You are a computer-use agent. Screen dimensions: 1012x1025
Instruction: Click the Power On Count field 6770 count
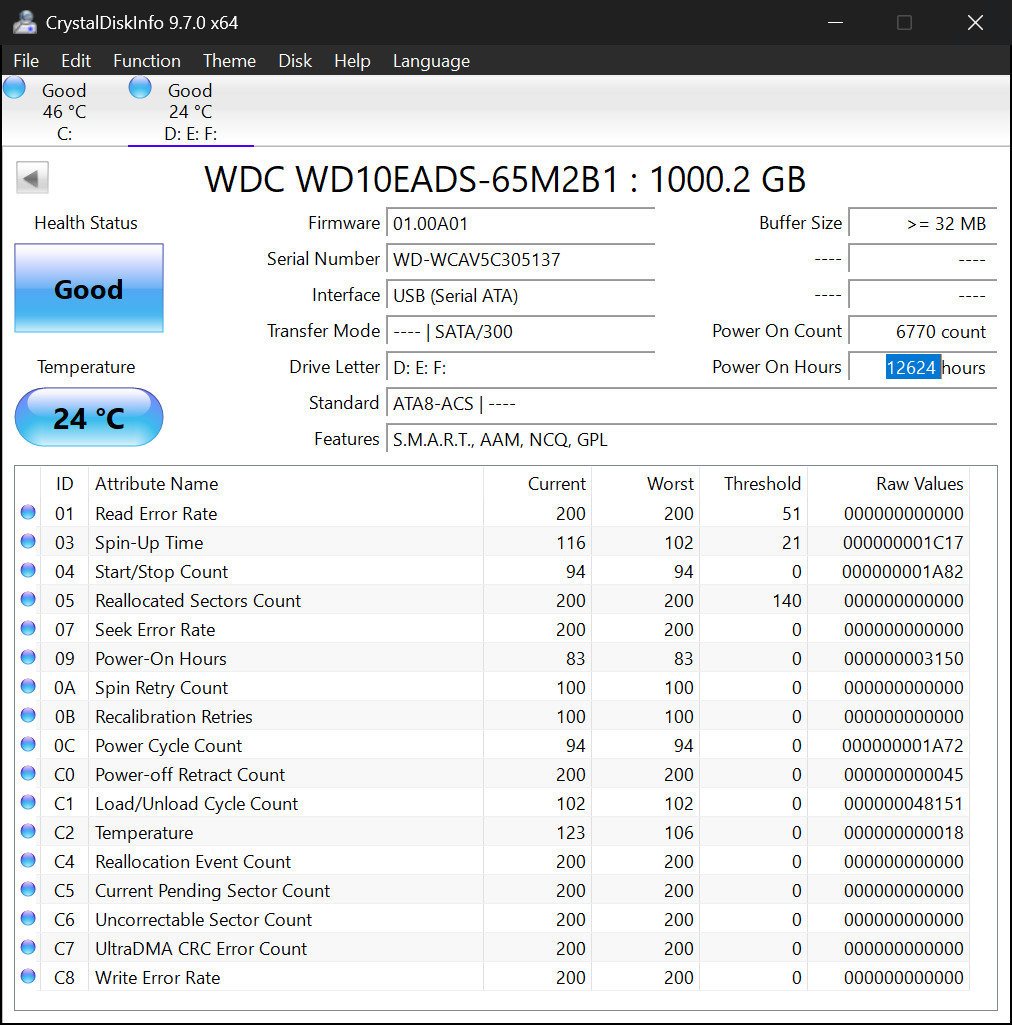(923, 331)
